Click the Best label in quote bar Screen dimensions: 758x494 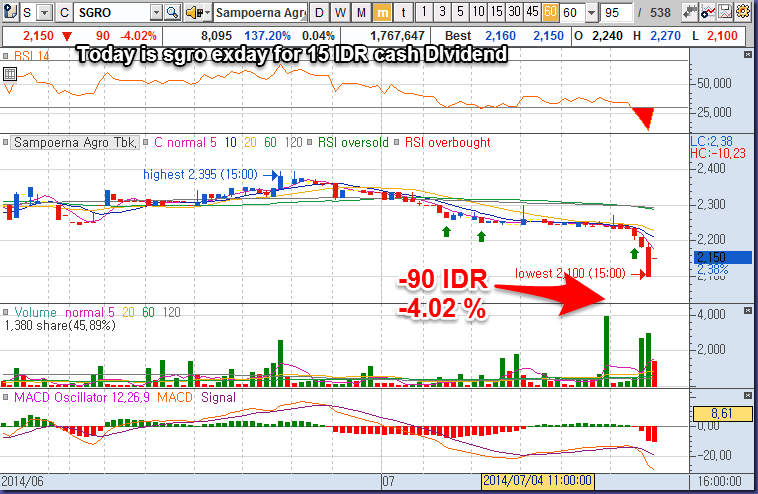[458, 36]
